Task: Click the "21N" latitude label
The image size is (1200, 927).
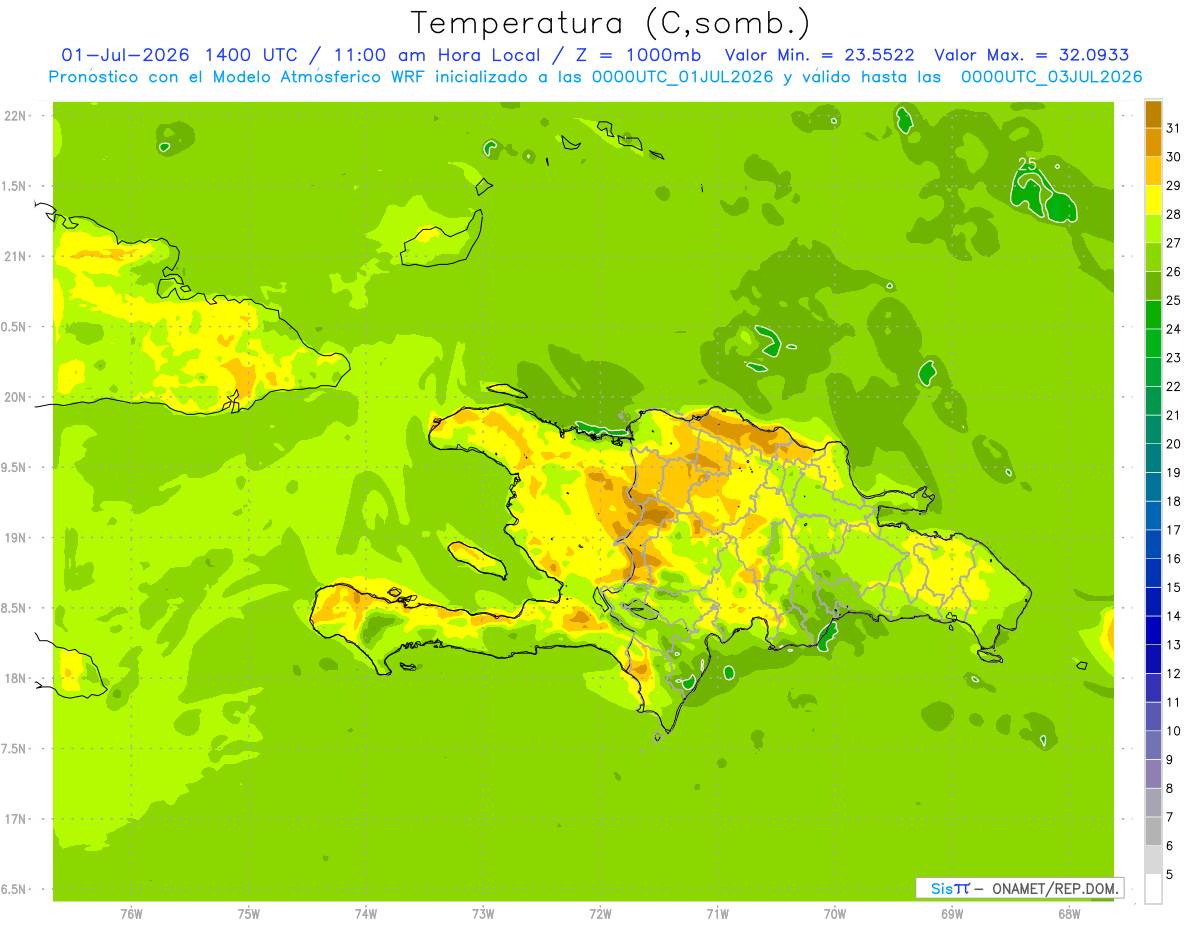Action: 14,256
